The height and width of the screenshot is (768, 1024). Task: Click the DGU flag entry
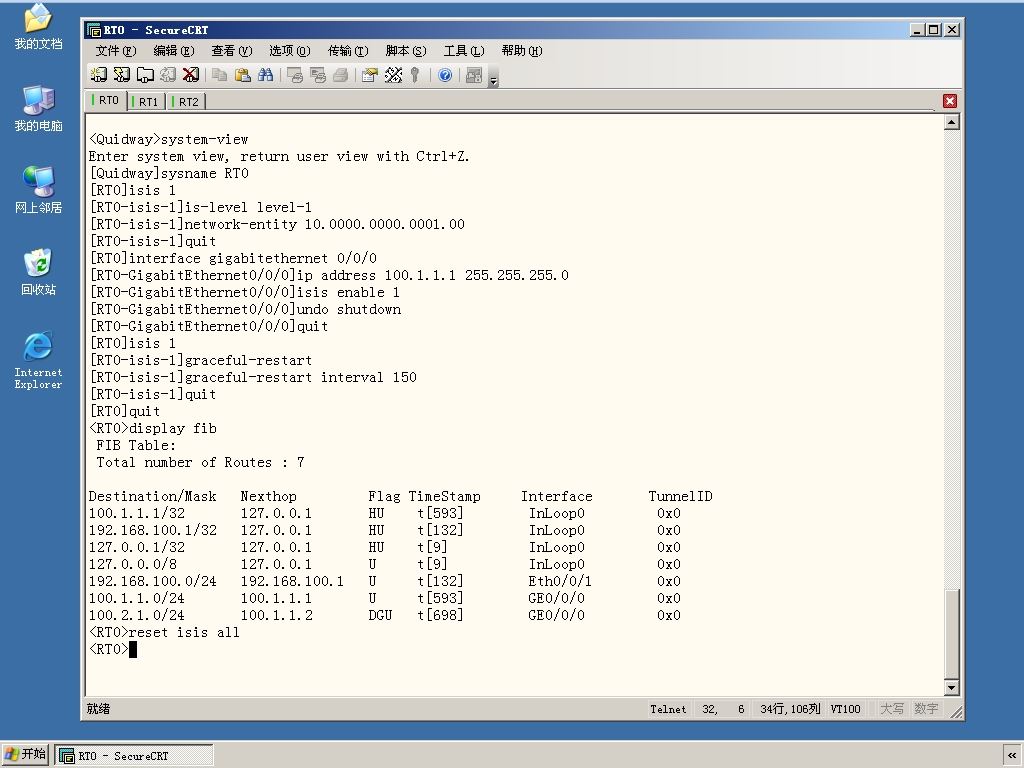pyautogui.click(x=380, y=615)
